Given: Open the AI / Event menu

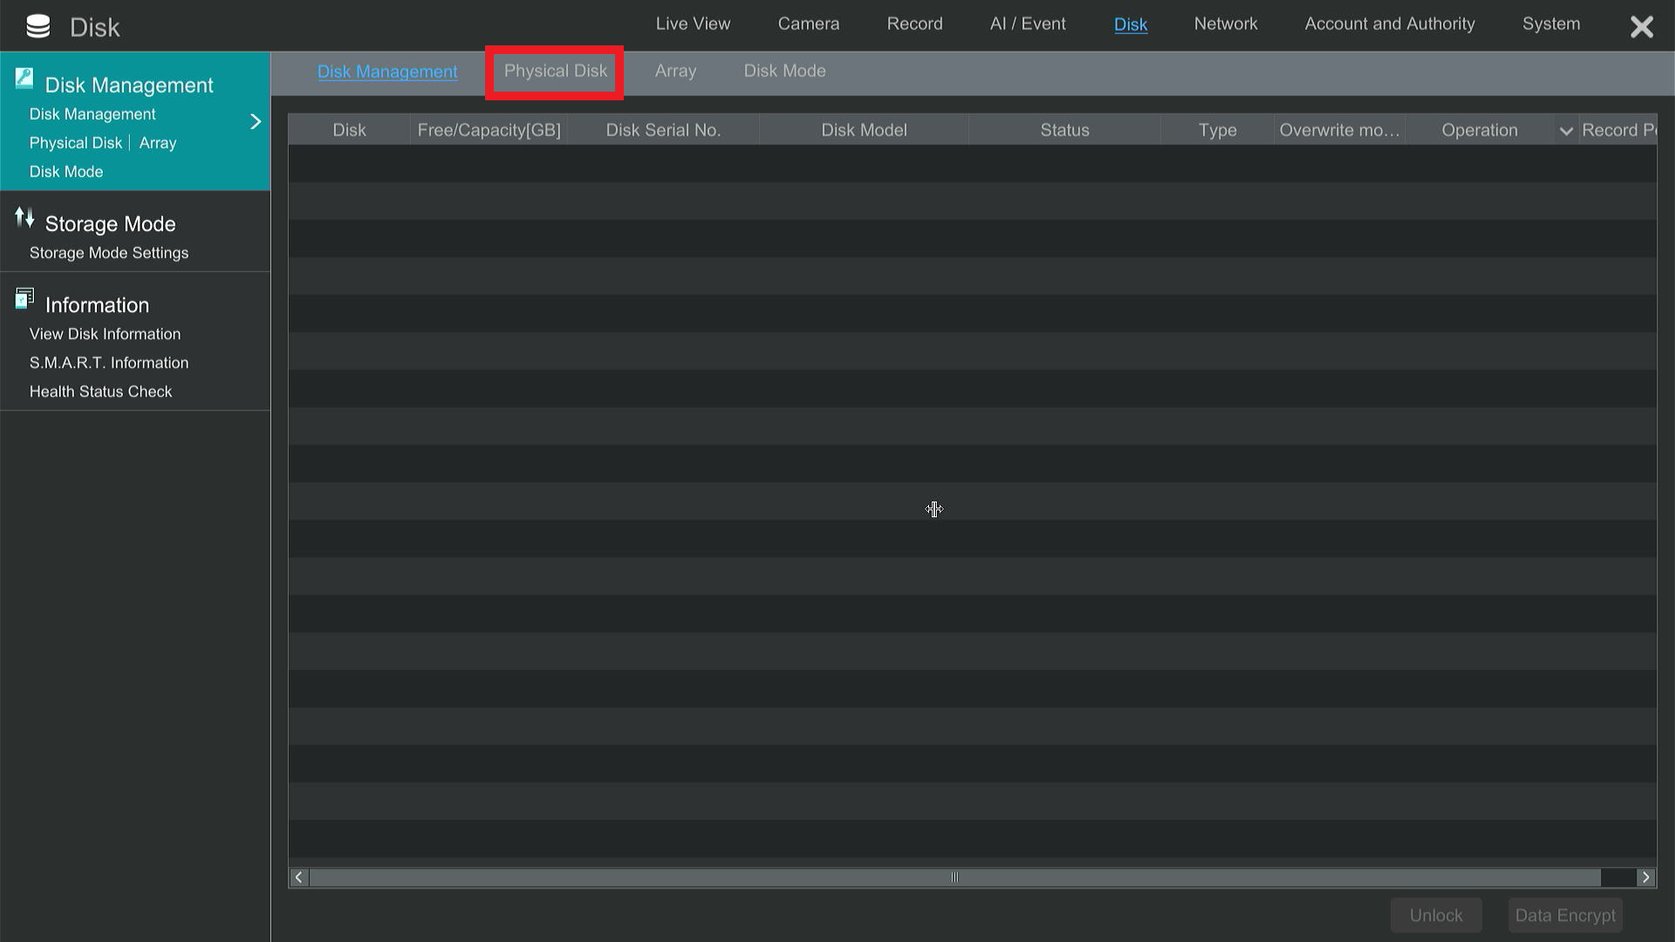Looking at the screenshot, I should coord(1027,23).
